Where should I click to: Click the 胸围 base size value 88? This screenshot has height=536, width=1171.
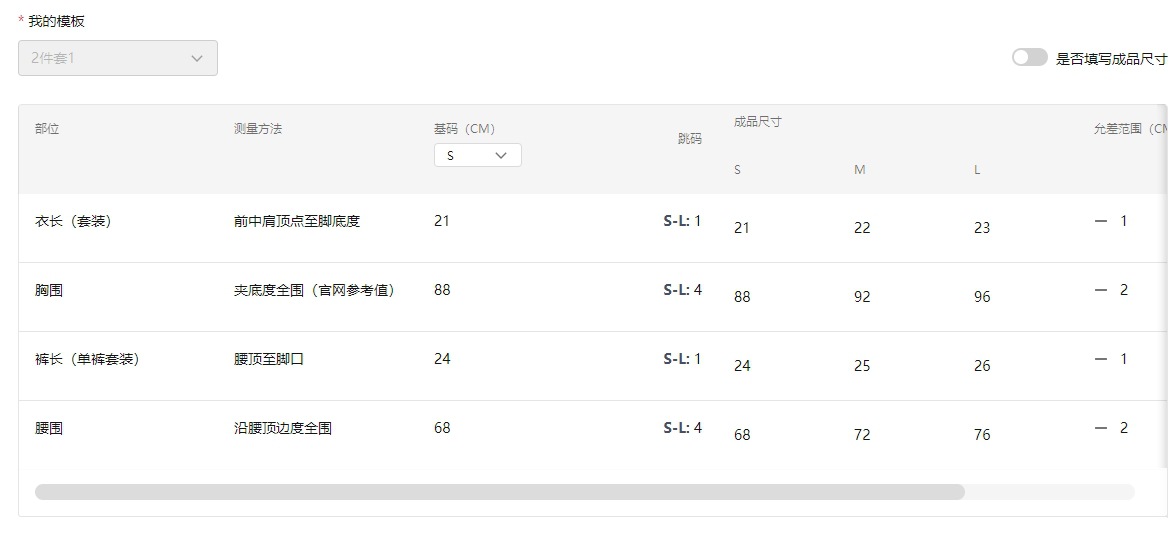(442, 290)
